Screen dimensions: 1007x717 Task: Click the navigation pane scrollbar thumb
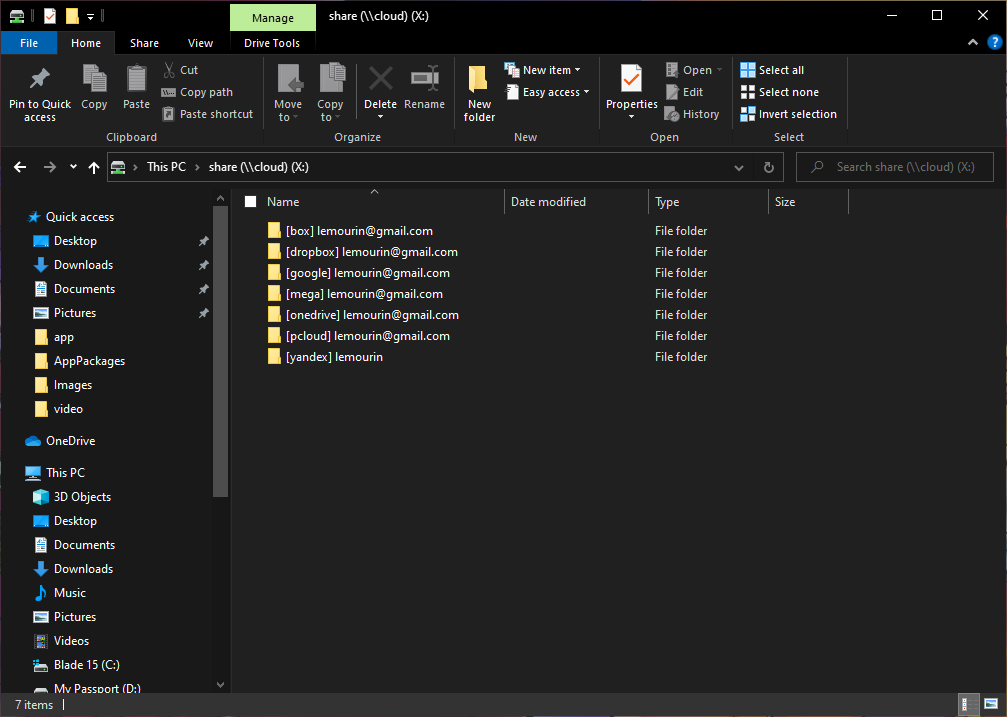[x=220, y=351]
